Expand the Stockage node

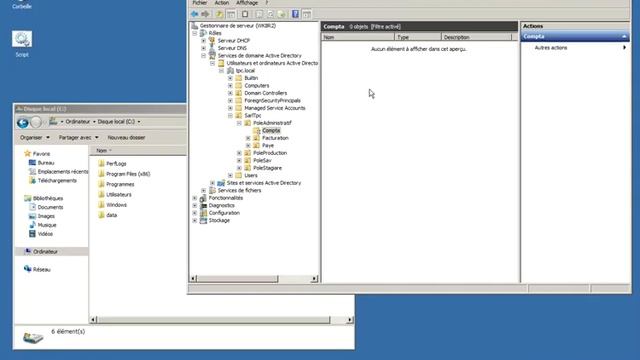coord(195,220)
